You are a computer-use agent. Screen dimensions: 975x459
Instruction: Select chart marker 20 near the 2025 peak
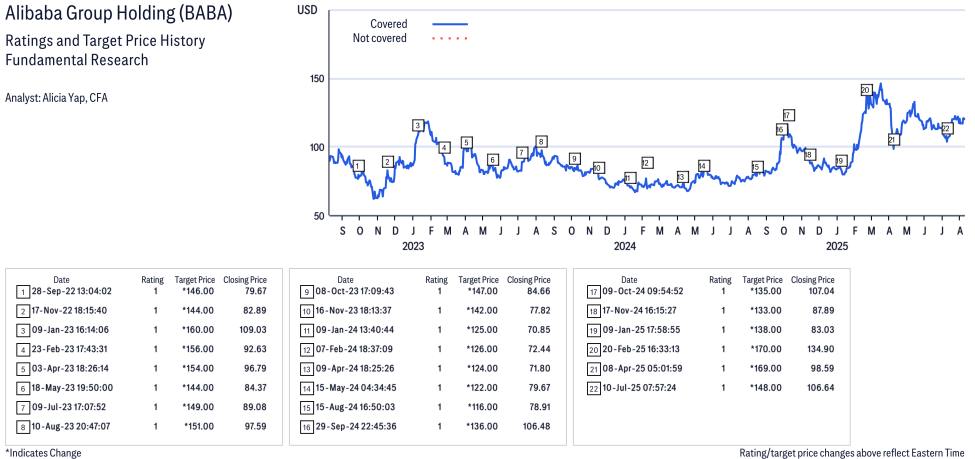point(866,90)
